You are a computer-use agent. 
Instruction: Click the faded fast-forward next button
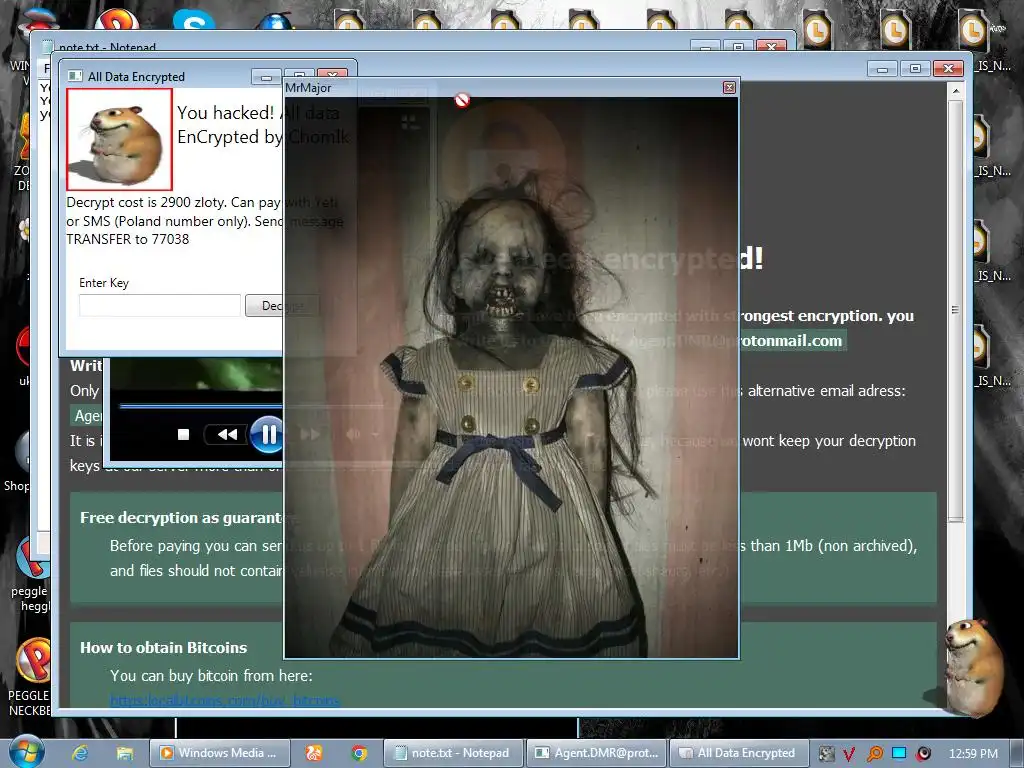(x=310, y=434)
